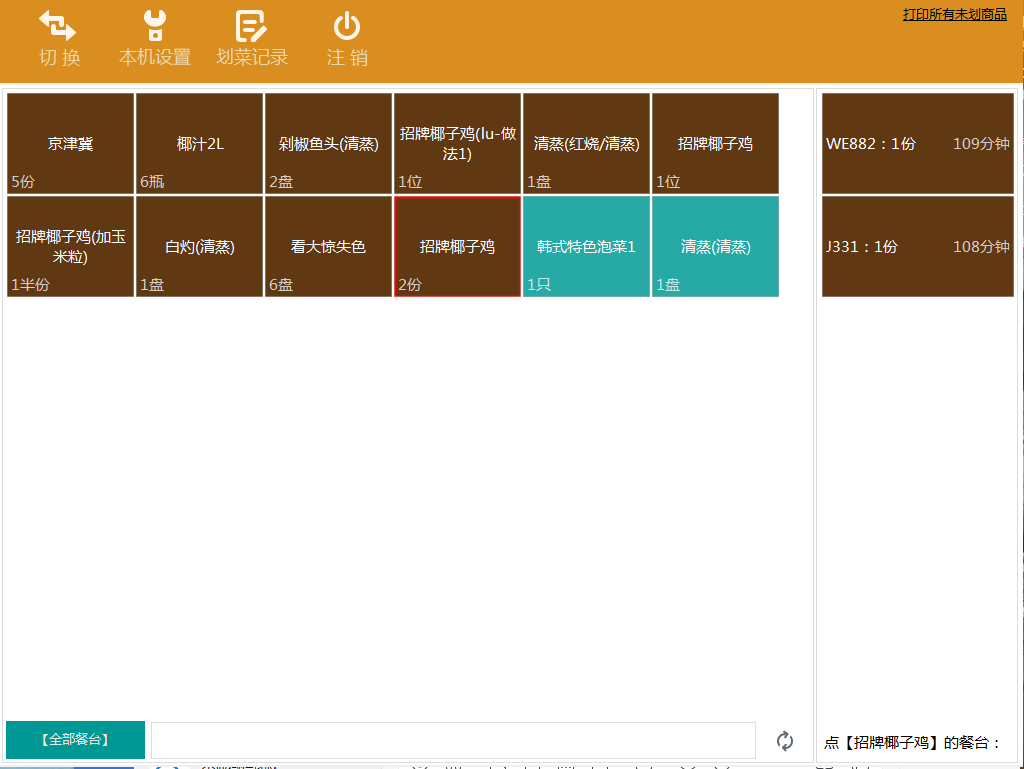
Task: Select 招牌椰子鸡(lu-做法1) tile
Action: pos(457,144)
